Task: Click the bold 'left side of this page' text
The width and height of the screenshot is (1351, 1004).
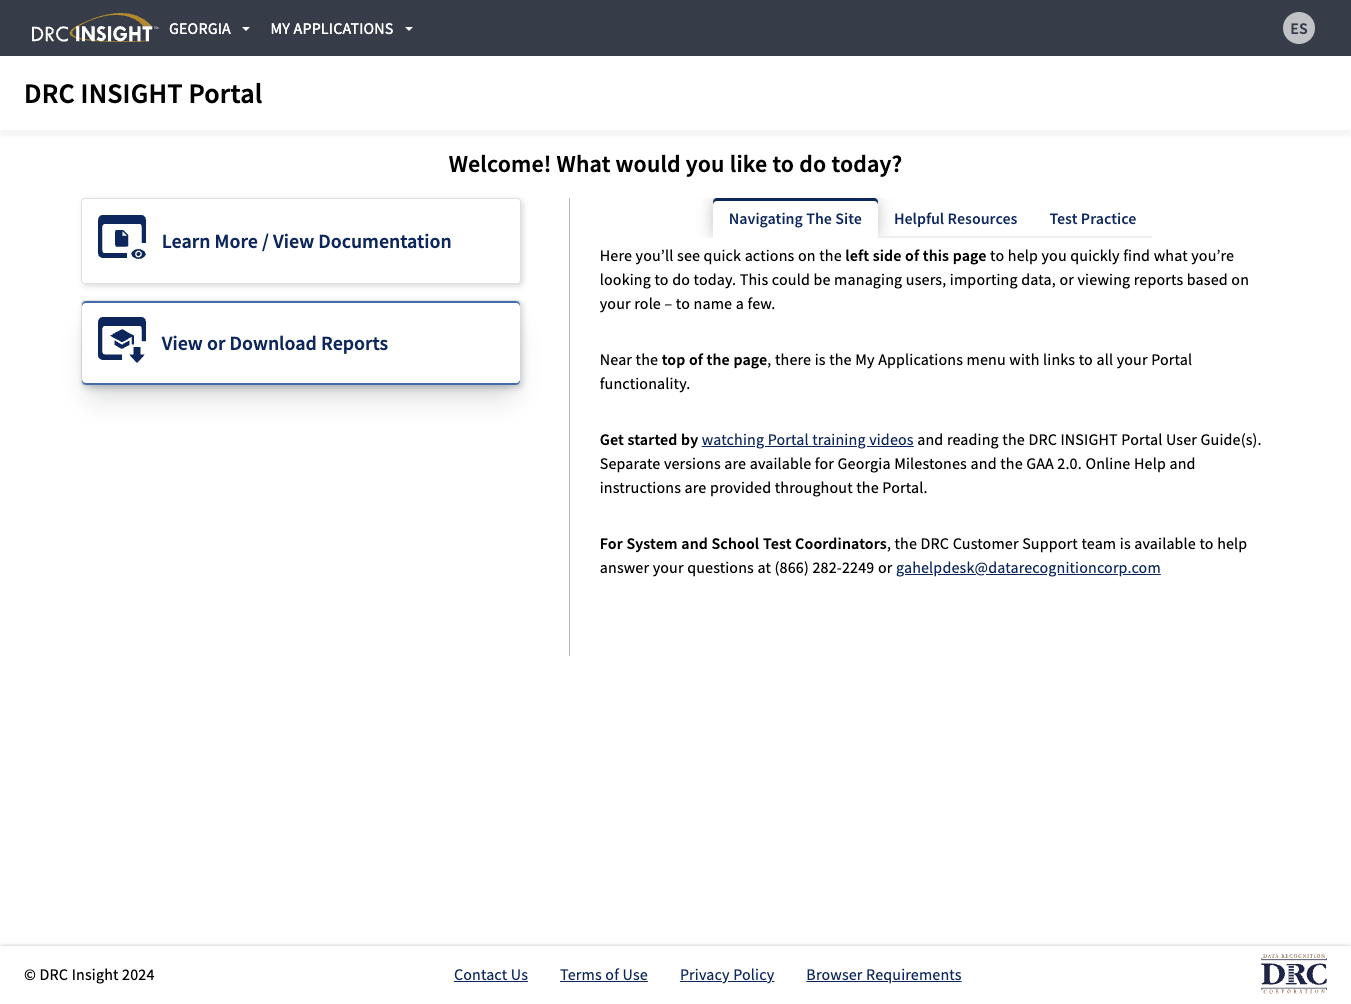Action: pyautogui.click(x=916, y=256)
